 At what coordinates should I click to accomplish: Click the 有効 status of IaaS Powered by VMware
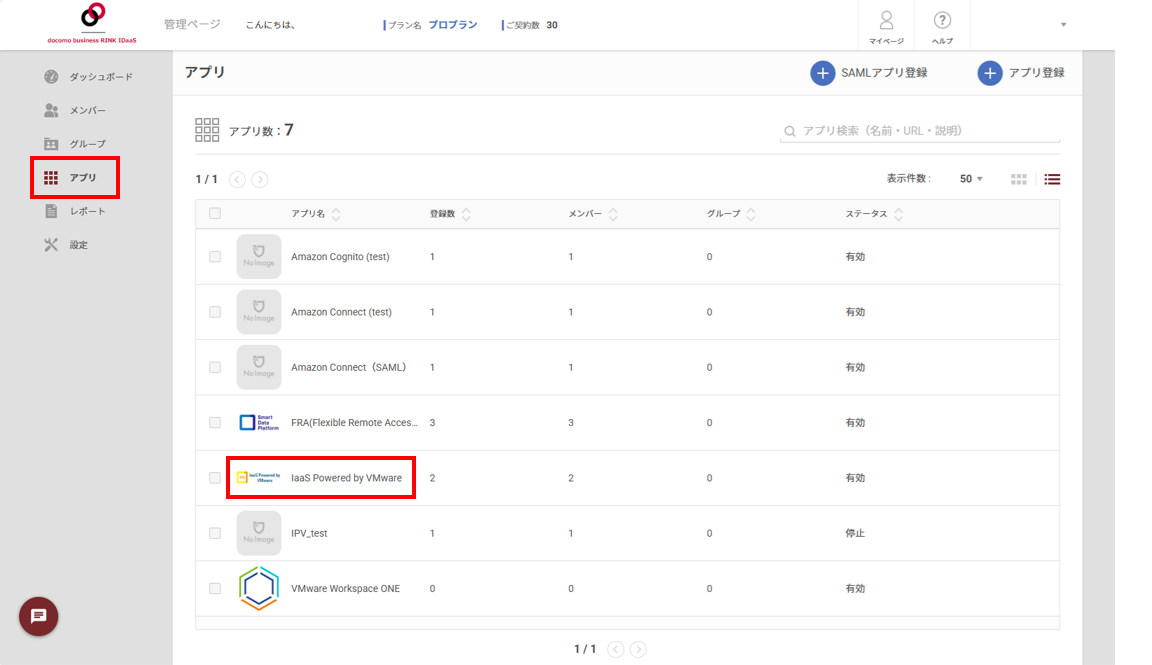click(x=855, y=478)
